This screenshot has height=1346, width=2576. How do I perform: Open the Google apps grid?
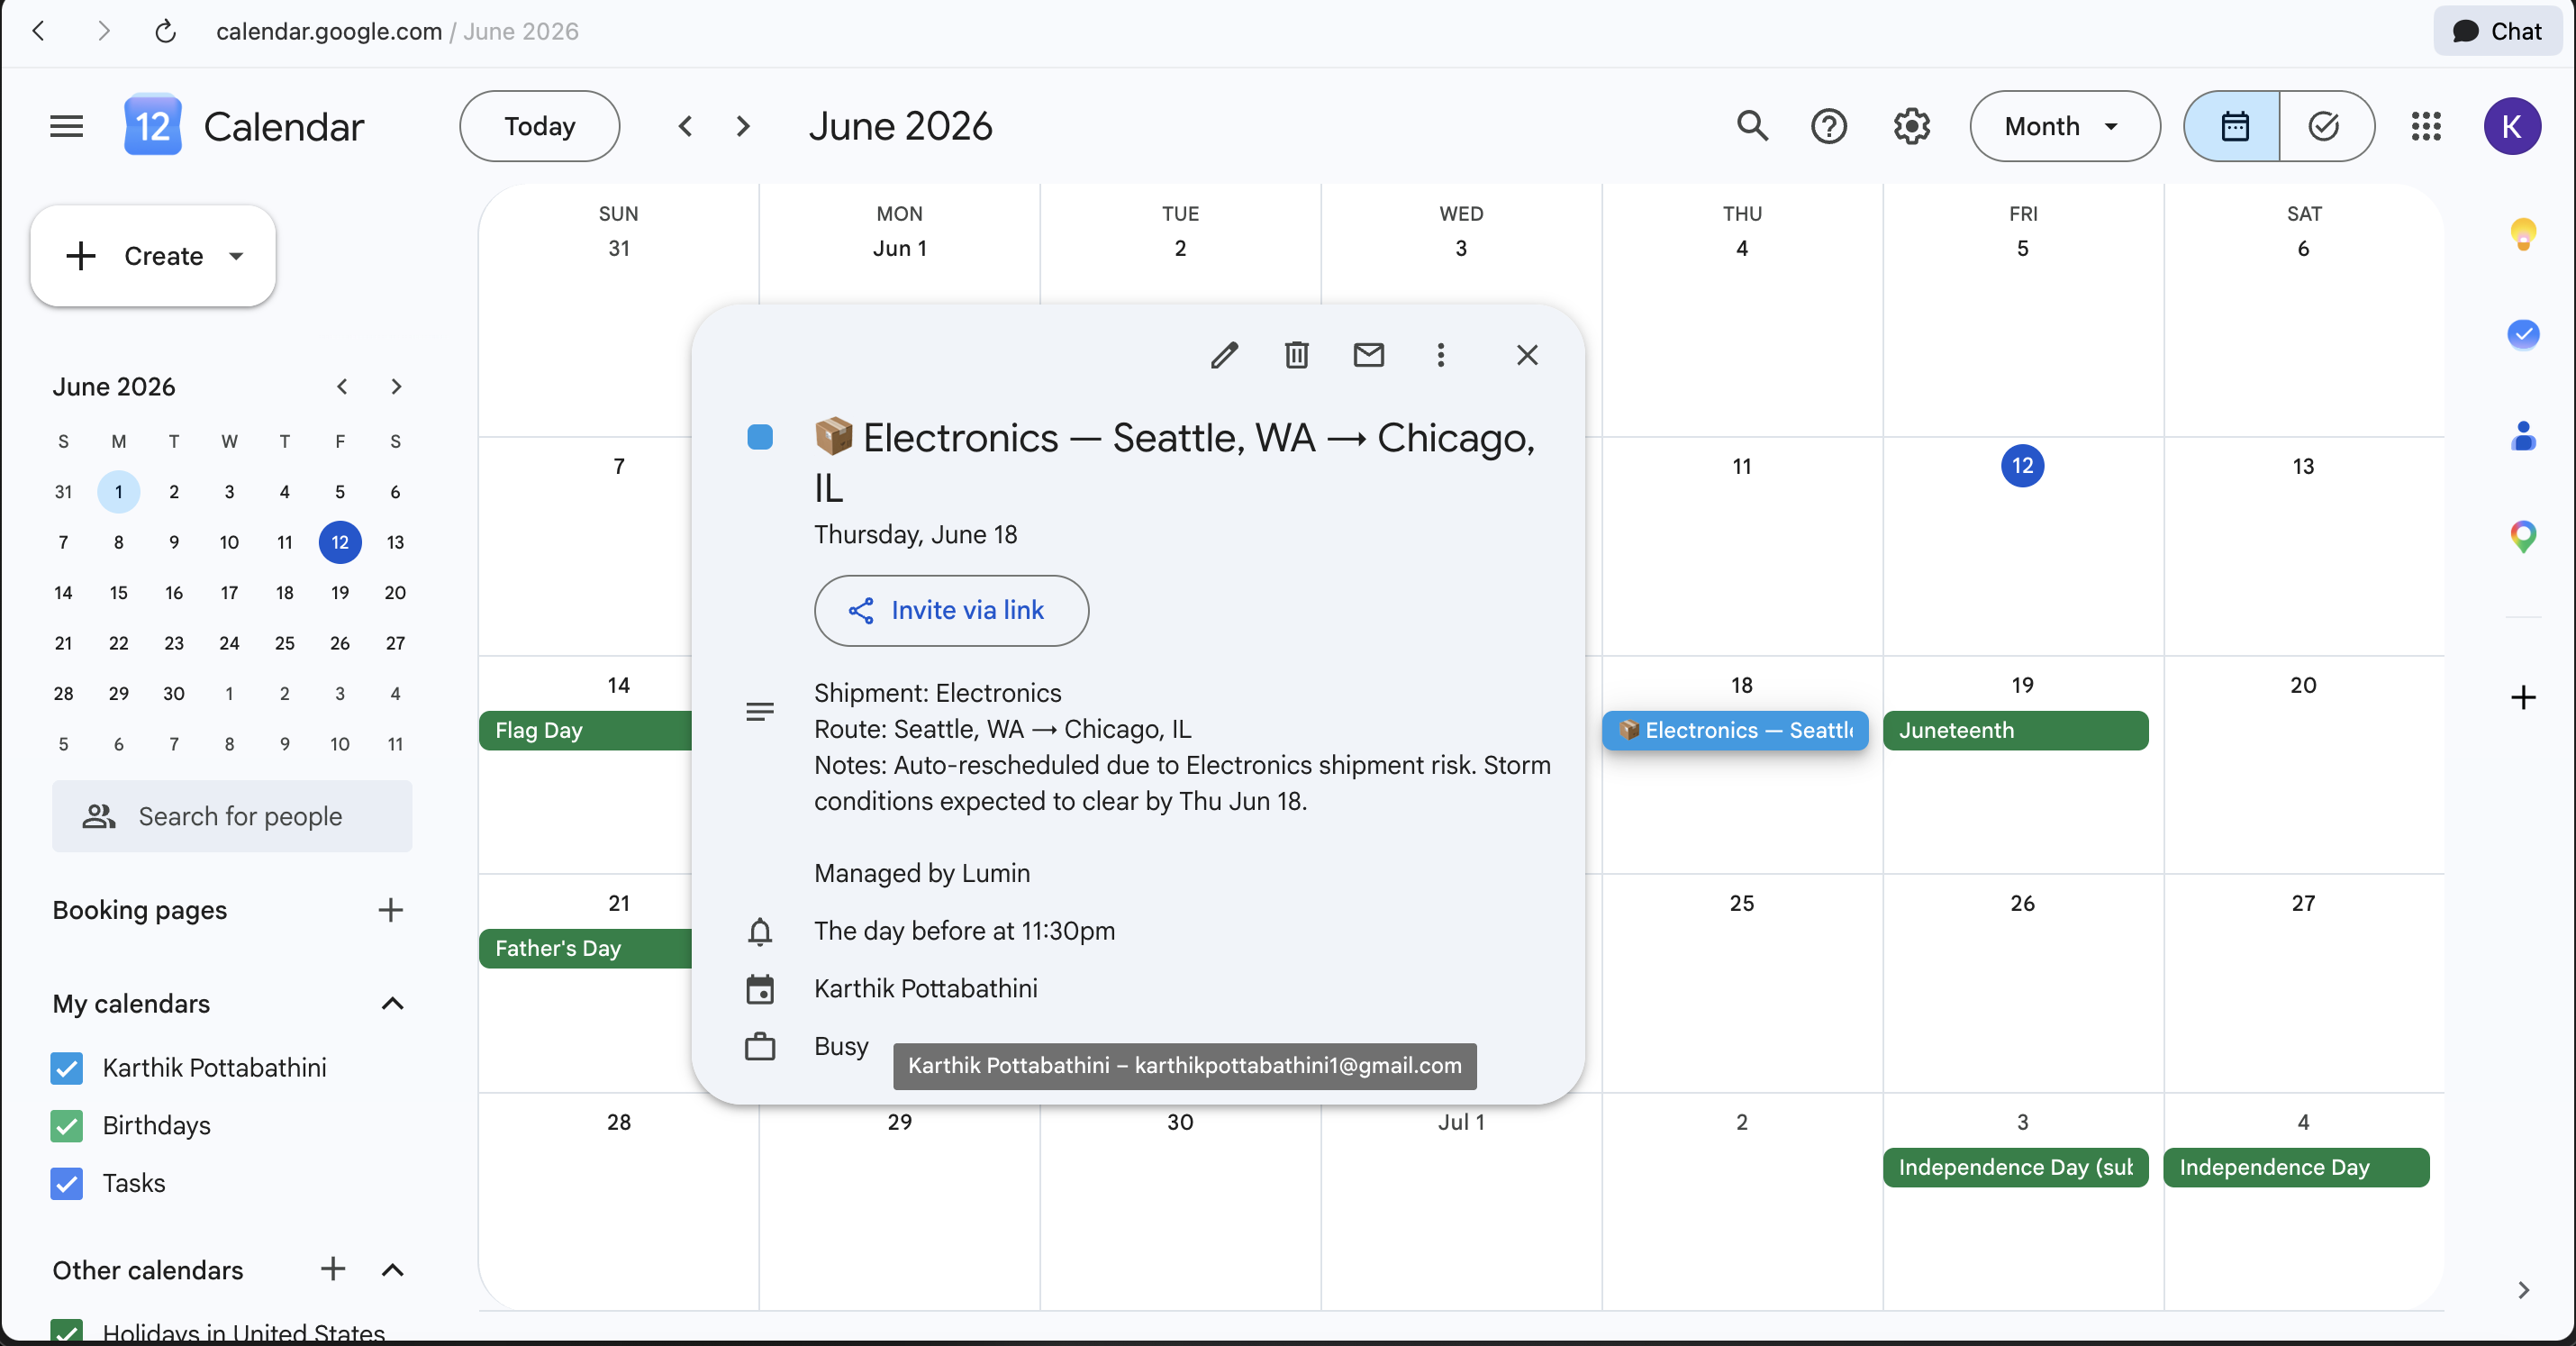point(2426,126)
